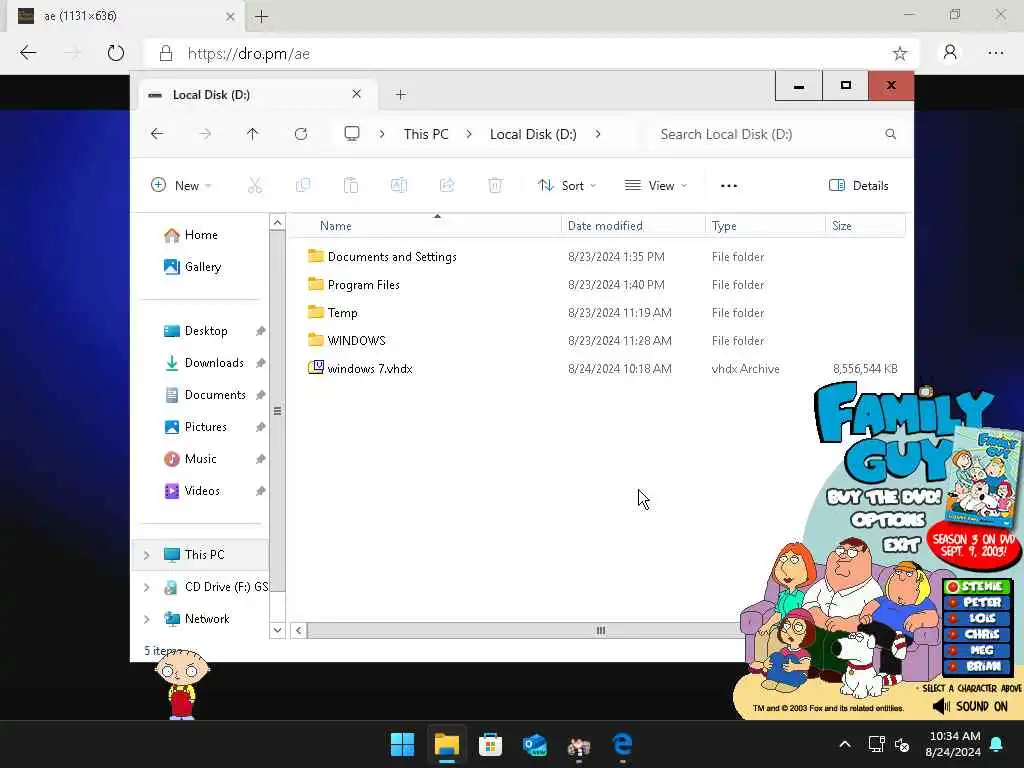Click navigation pane scroll up arrow
This screenshot has height=768, width=1024.
278,223
